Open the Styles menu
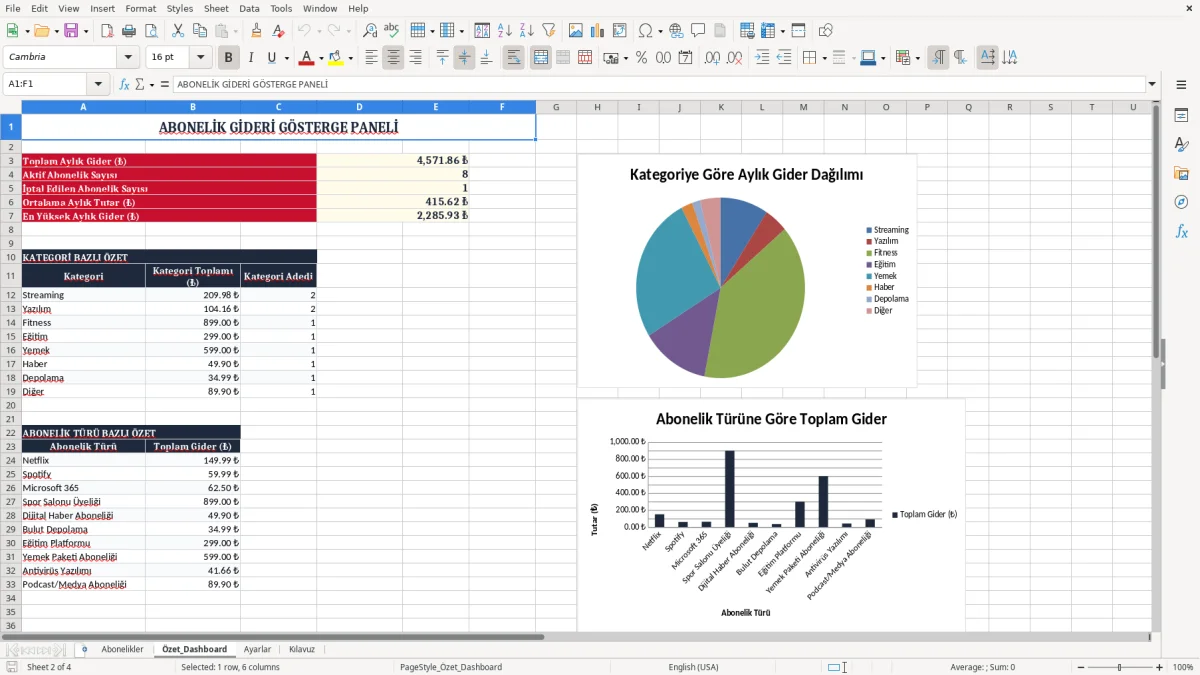 coord(180,8)
